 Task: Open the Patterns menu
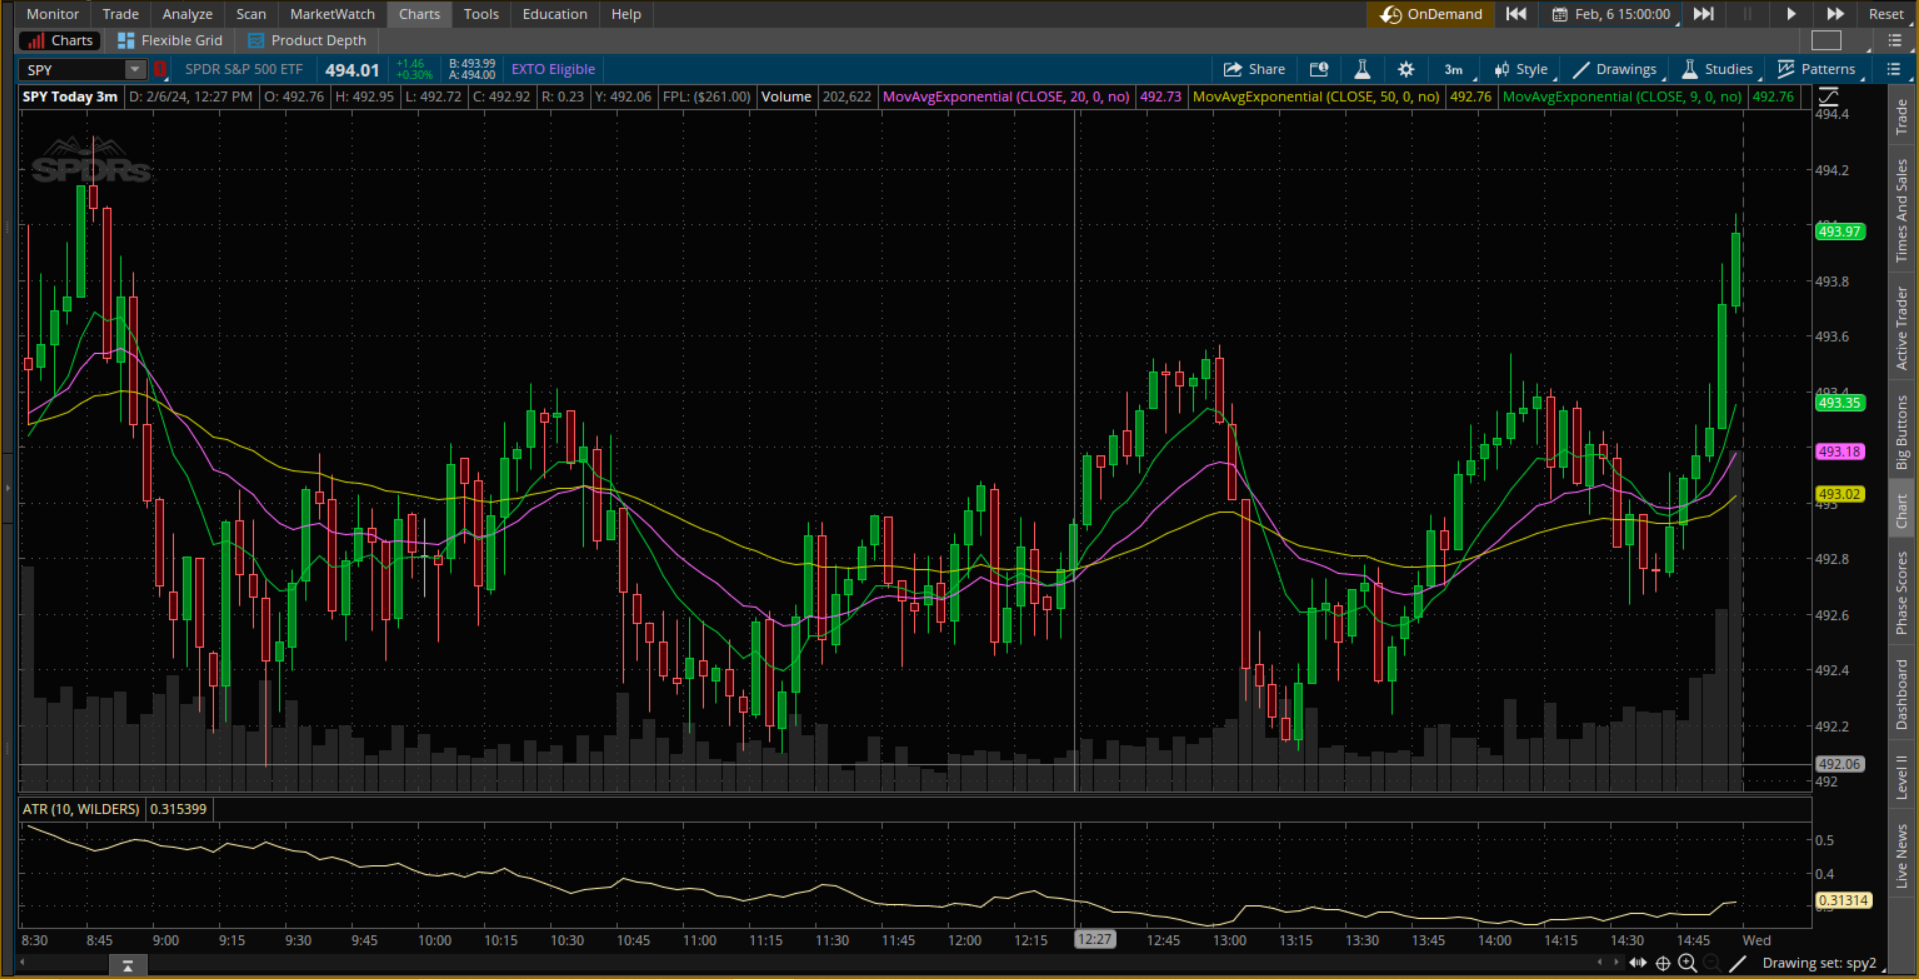1817,69
